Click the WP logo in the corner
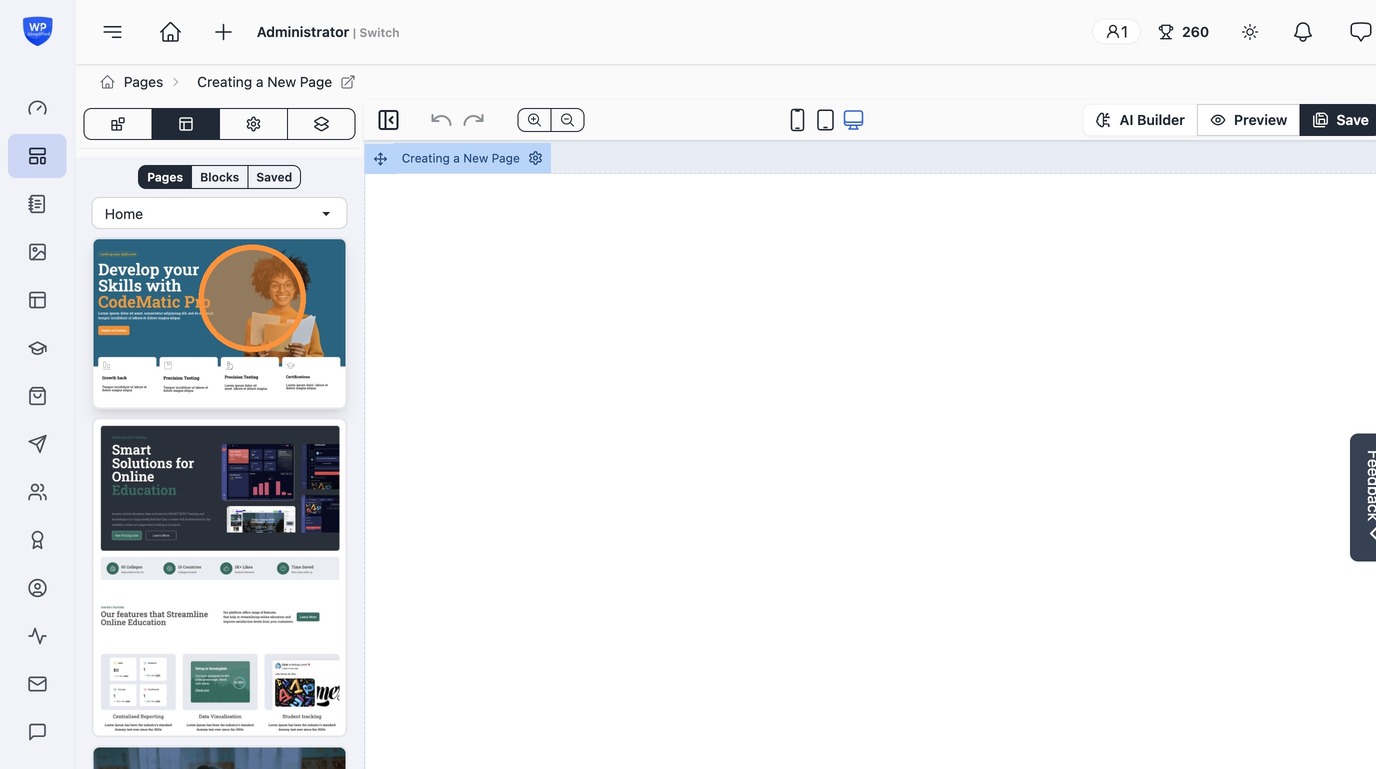Image resolution: width=1376 pixels, height=769 pixels. pos(38,31)
